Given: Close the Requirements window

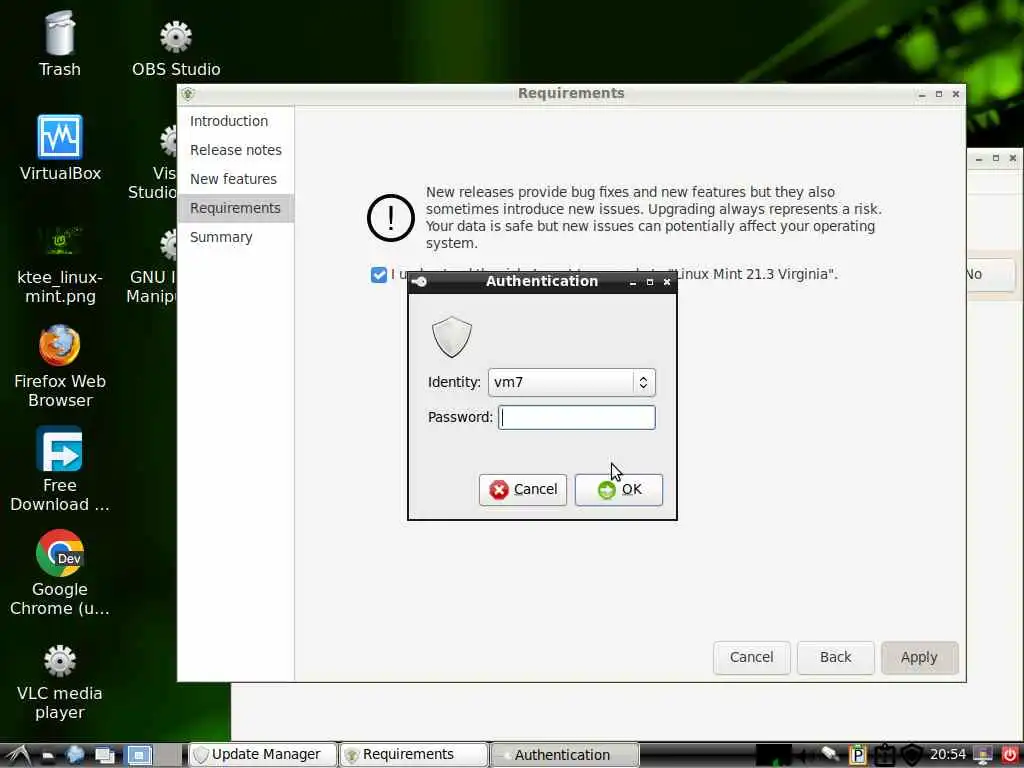Looking at the screenshot, I should click(955, 94).
